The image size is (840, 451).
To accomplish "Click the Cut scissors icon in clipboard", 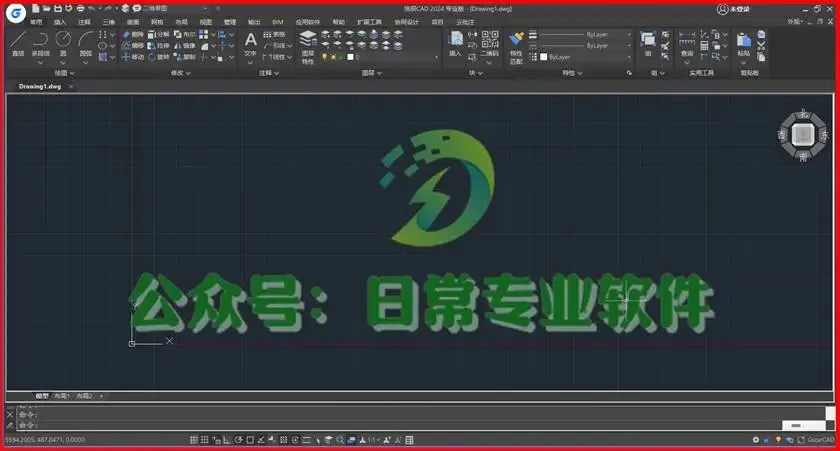I will (761, 46).
